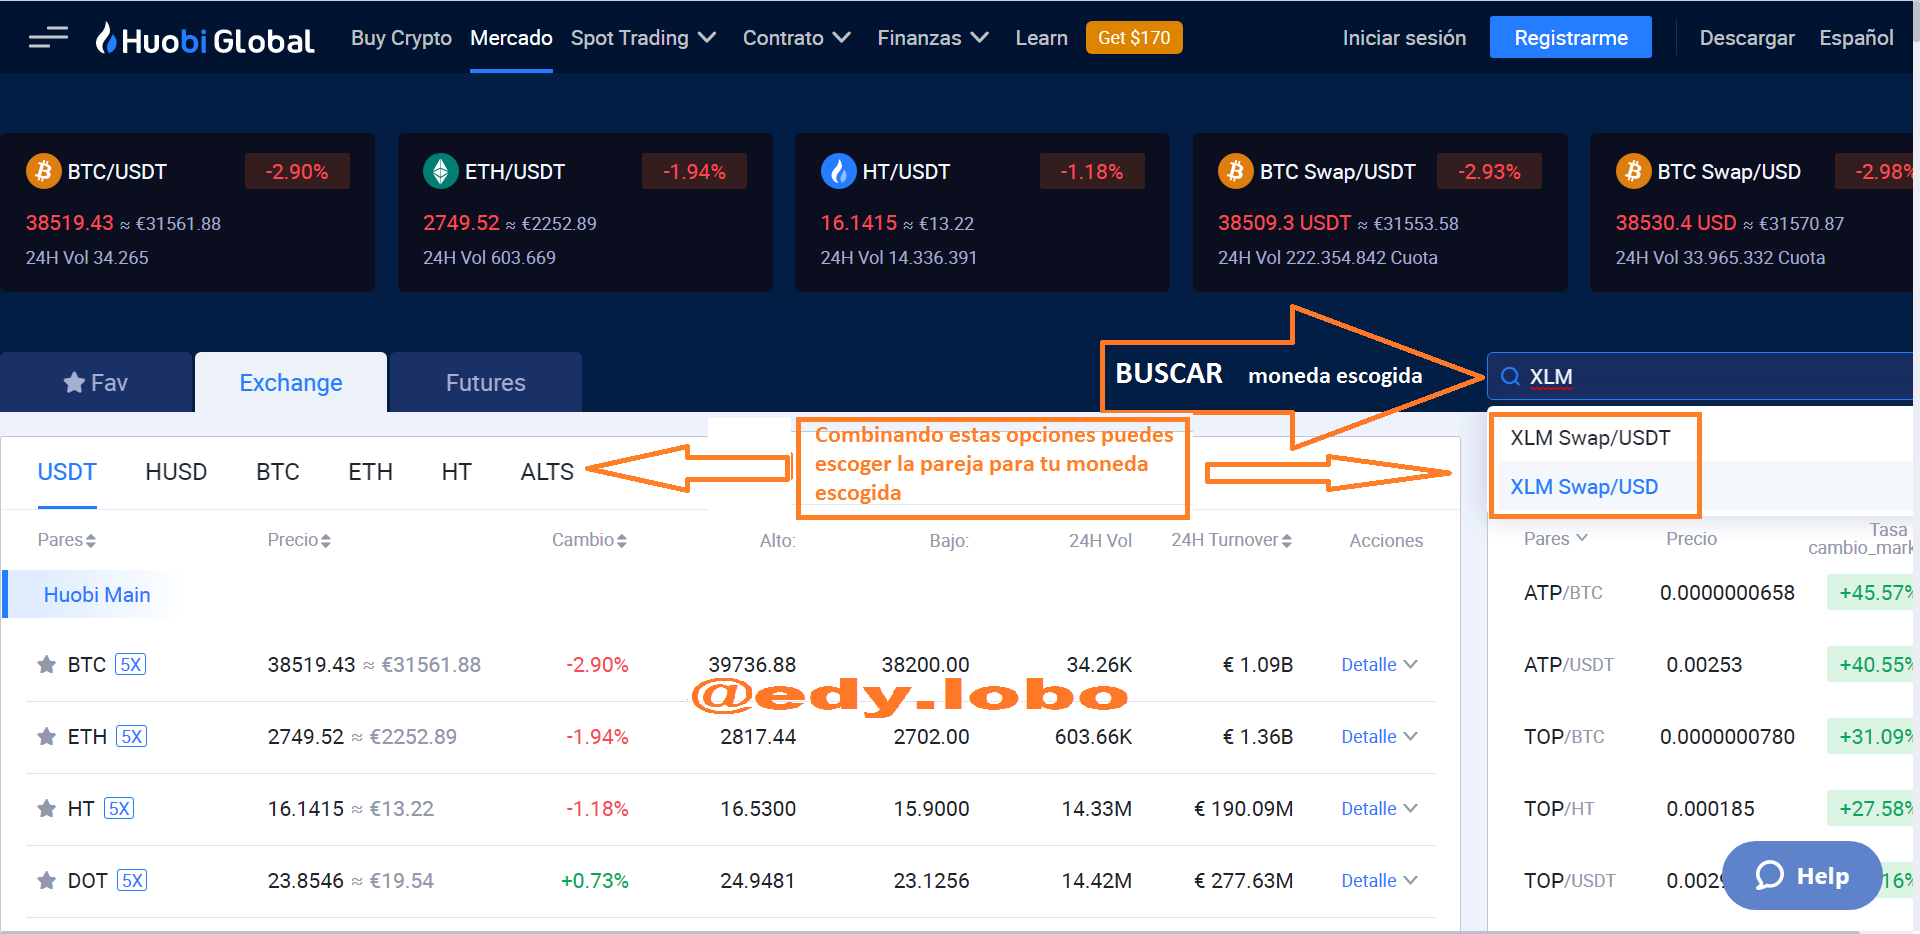Open the Buy Crypto menu item

click(401, 38)
